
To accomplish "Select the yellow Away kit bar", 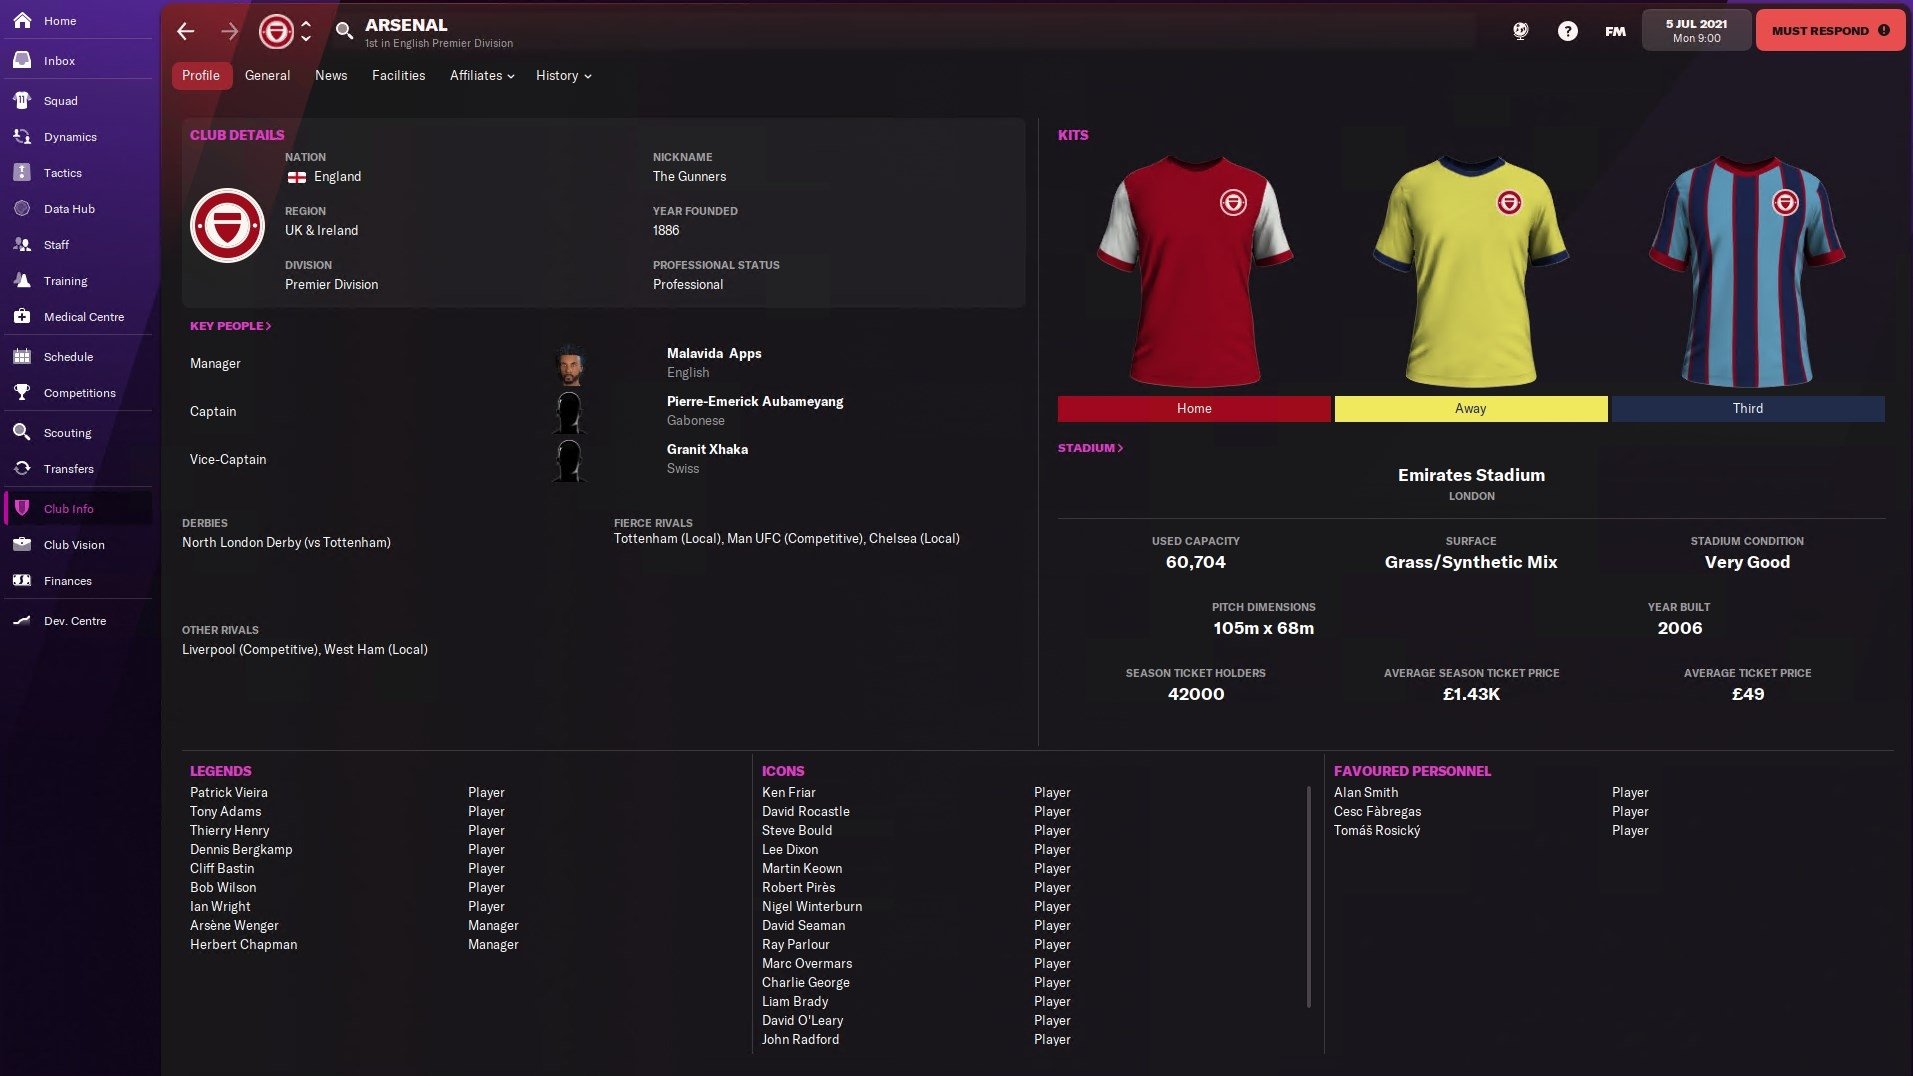I will pyautogui.click(x=1471, y=408).
